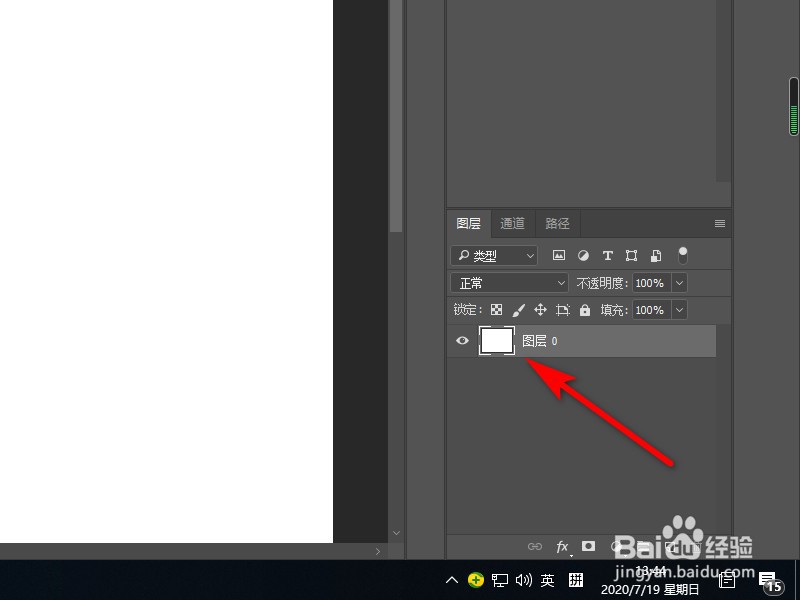Open the network tray icon

click(499, 580)
